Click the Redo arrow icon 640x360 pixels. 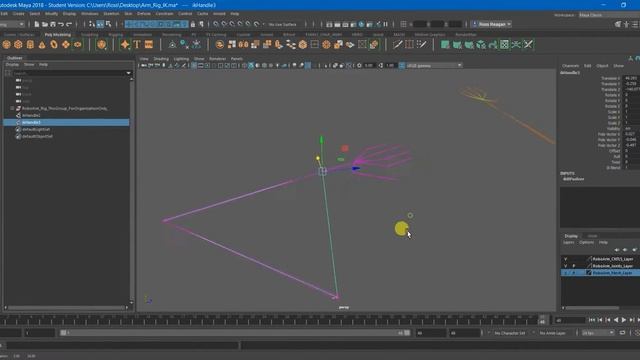coord(69,24)
